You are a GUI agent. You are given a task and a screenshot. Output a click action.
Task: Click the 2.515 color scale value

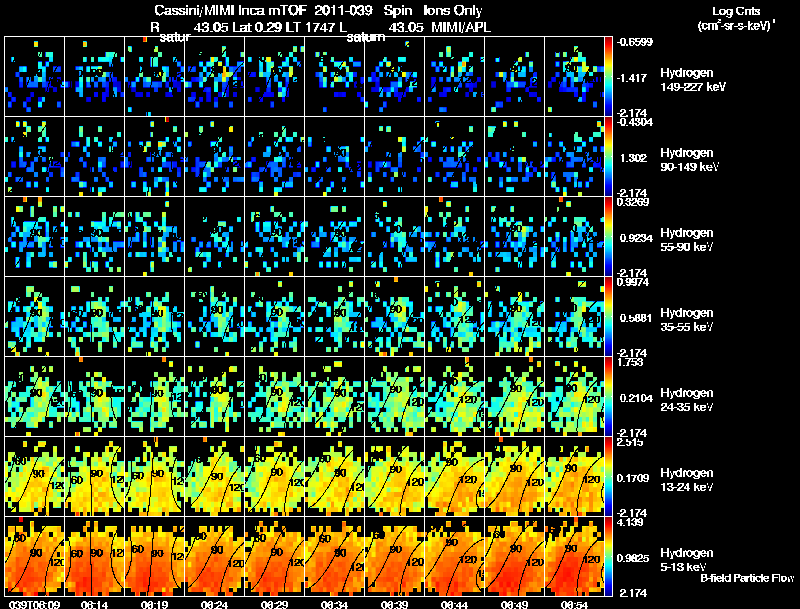click(x=630, y=442)
